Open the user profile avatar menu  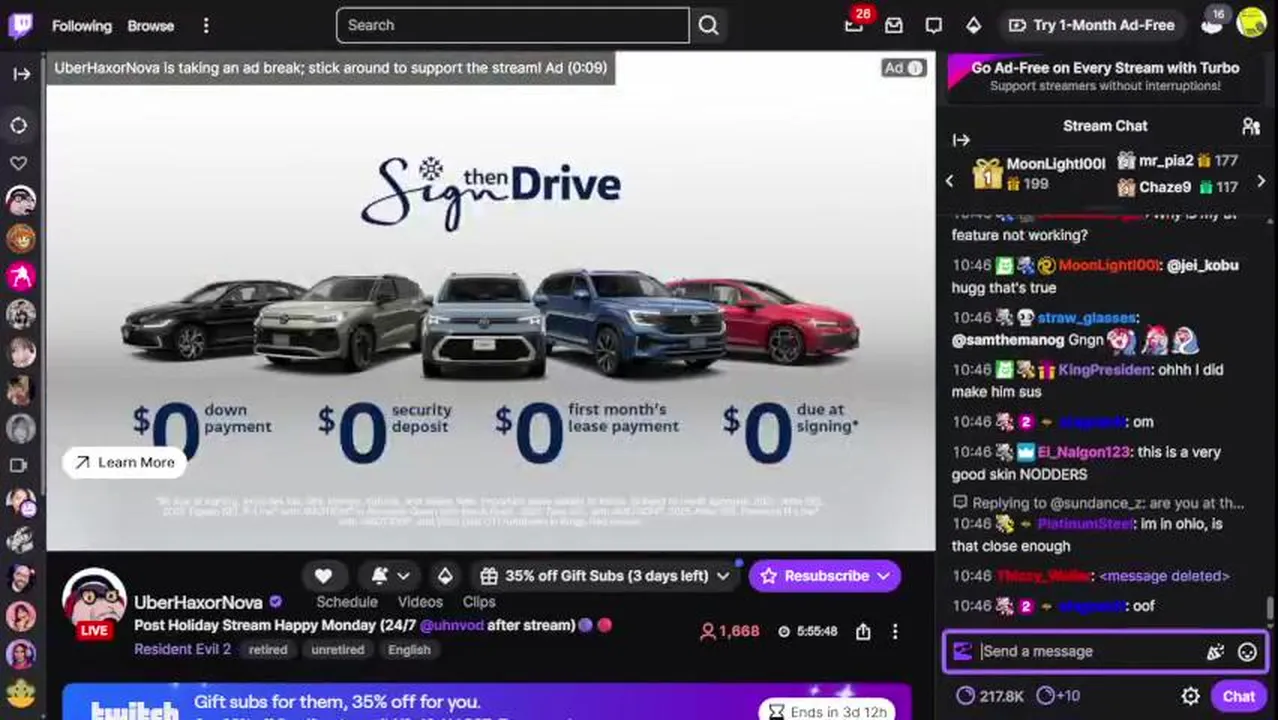pos(1251,24)
